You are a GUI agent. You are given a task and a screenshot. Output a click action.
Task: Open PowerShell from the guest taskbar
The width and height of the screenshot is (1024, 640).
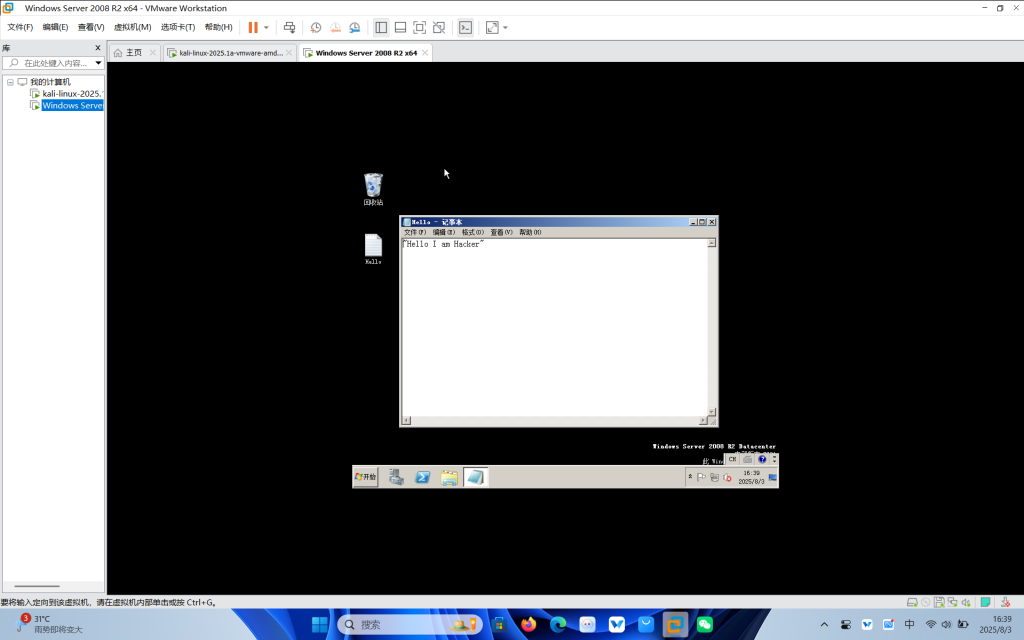(423, 477)
